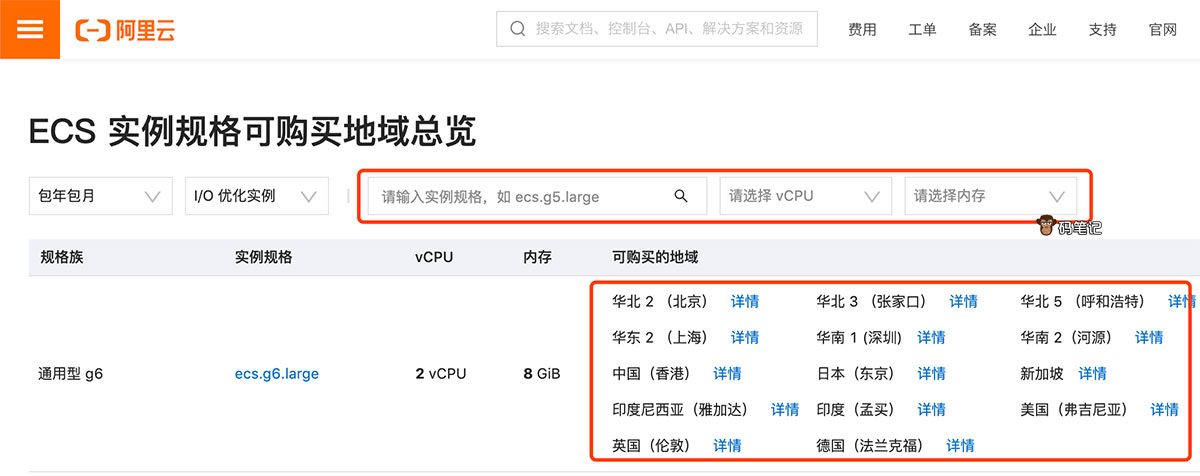Go to 备案 in the top navigation
Screen dimensions: 1200x476
click(982, 30)
